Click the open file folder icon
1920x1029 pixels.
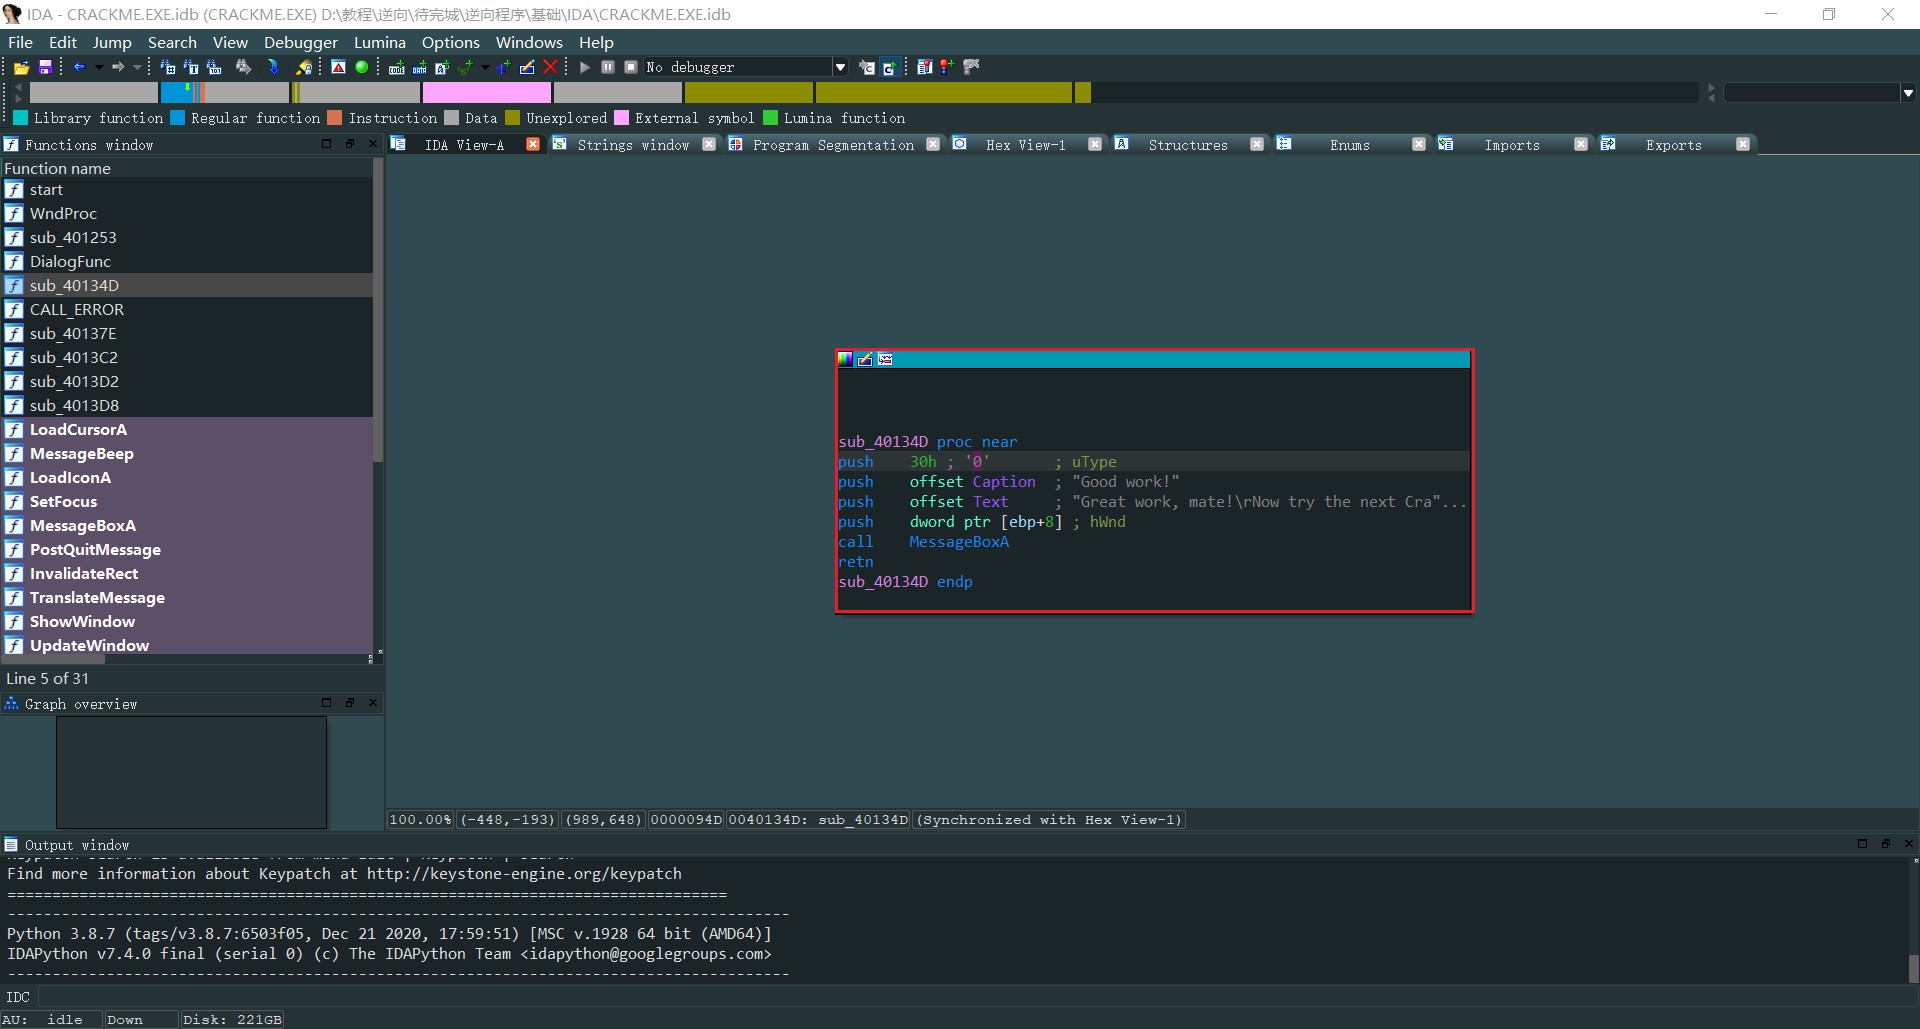21,67
